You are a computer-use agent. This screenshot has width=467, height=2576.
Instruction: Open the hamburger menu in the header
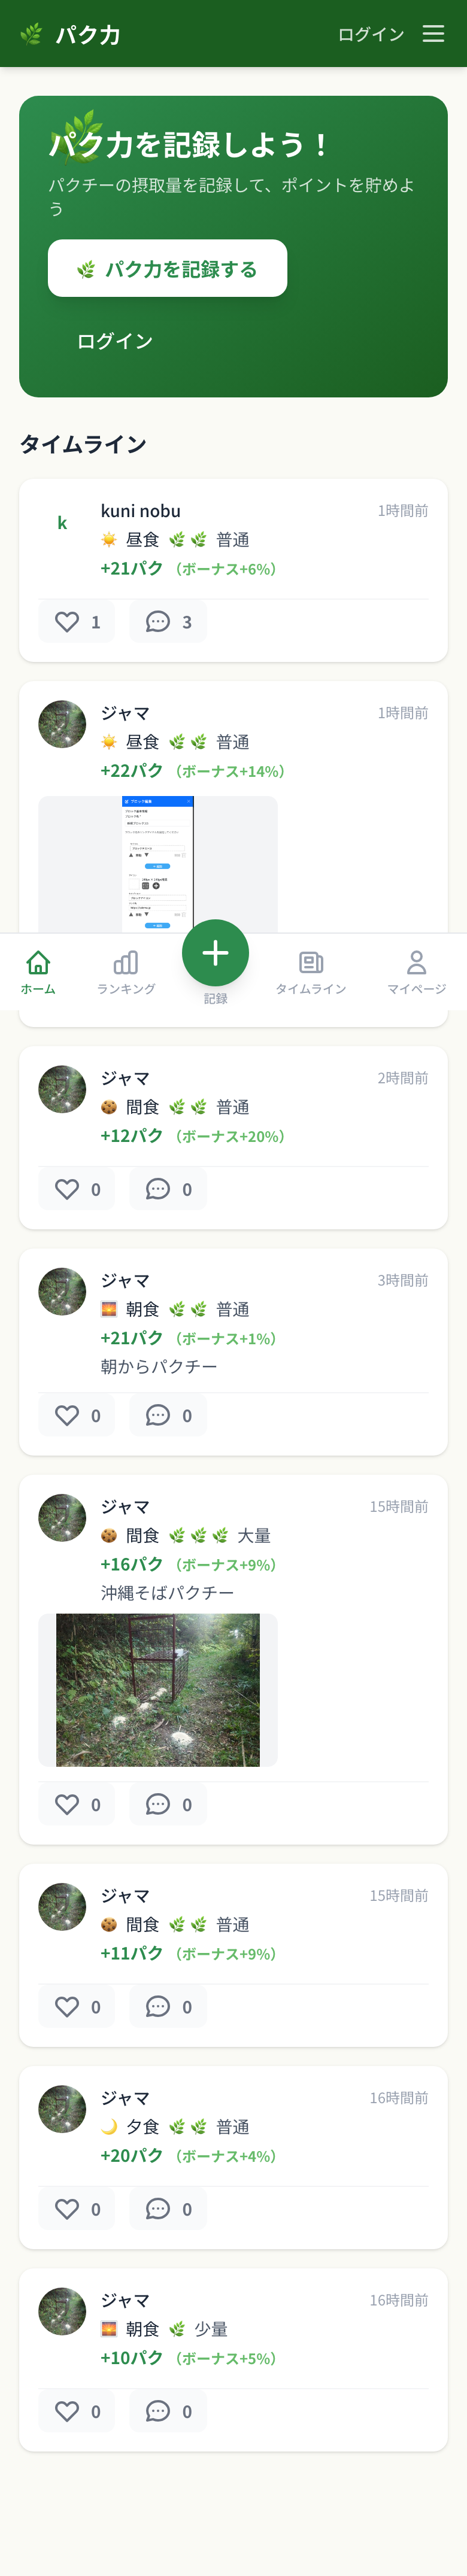pos(433,33)
